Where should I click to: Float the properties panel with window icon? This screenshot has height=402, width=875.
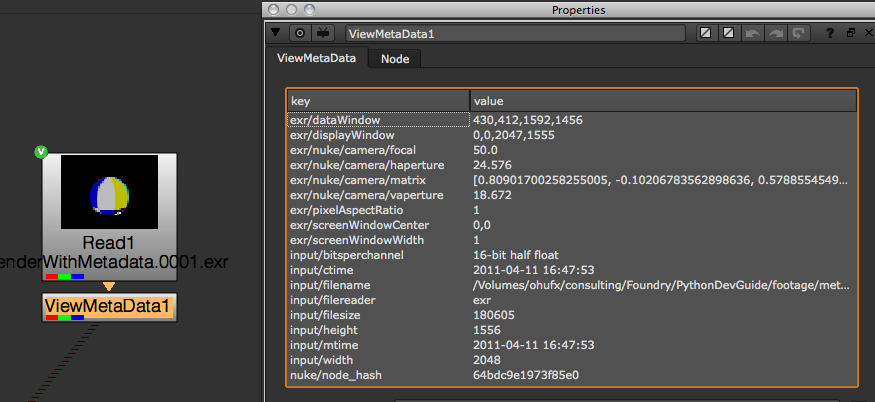(850, 33)
